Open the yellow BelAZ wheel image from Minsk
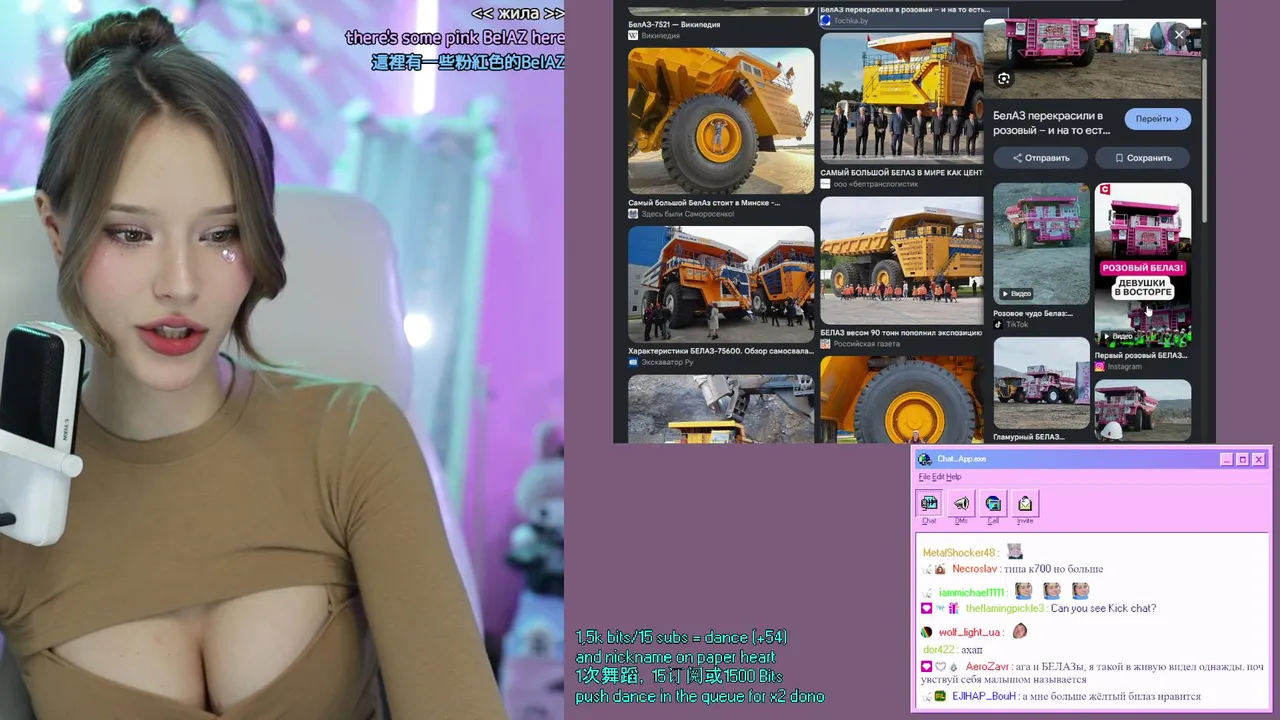This screenshot has height=720, width=1280. coord(721,121)
